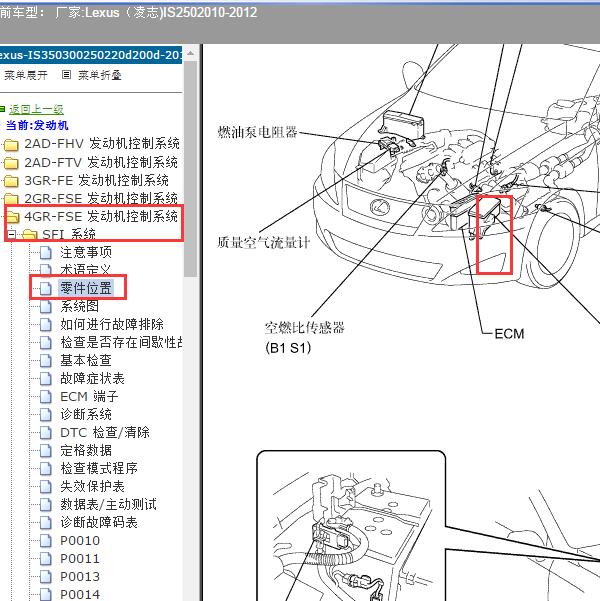Screen dimensions: 600x601
Task: Open the 术语定义 page
Action: [x=85, y=270]
